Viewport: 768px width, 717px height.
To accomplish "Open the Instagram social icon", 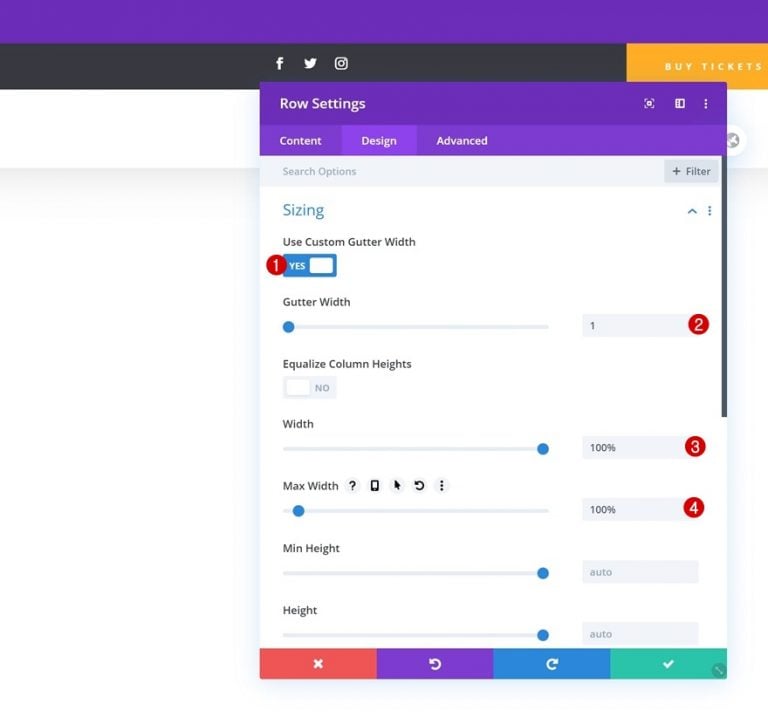I will (x=341, y=64).
